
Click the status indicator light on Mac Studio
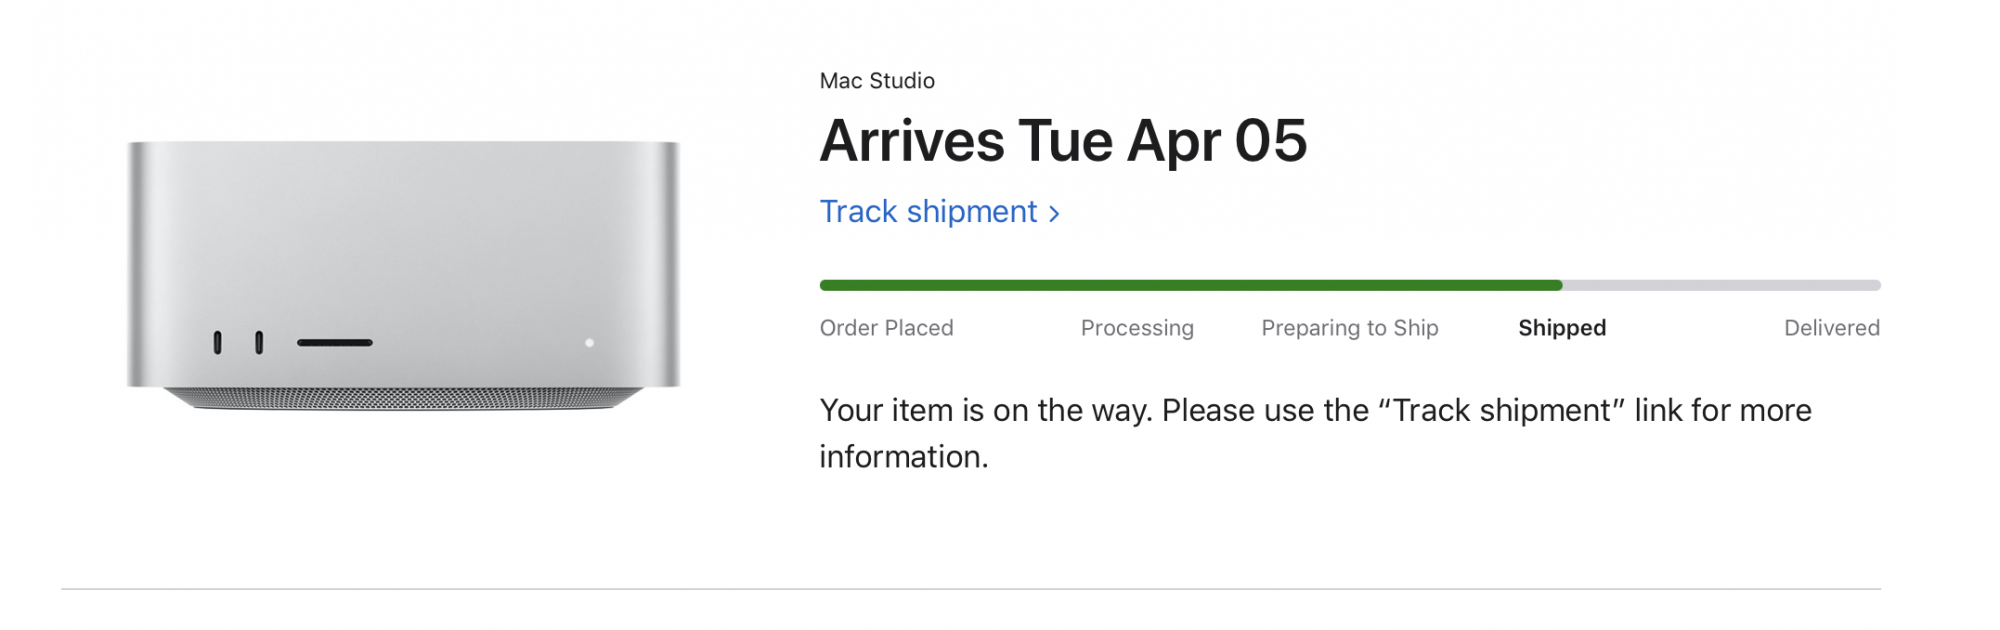click(589, 343)
